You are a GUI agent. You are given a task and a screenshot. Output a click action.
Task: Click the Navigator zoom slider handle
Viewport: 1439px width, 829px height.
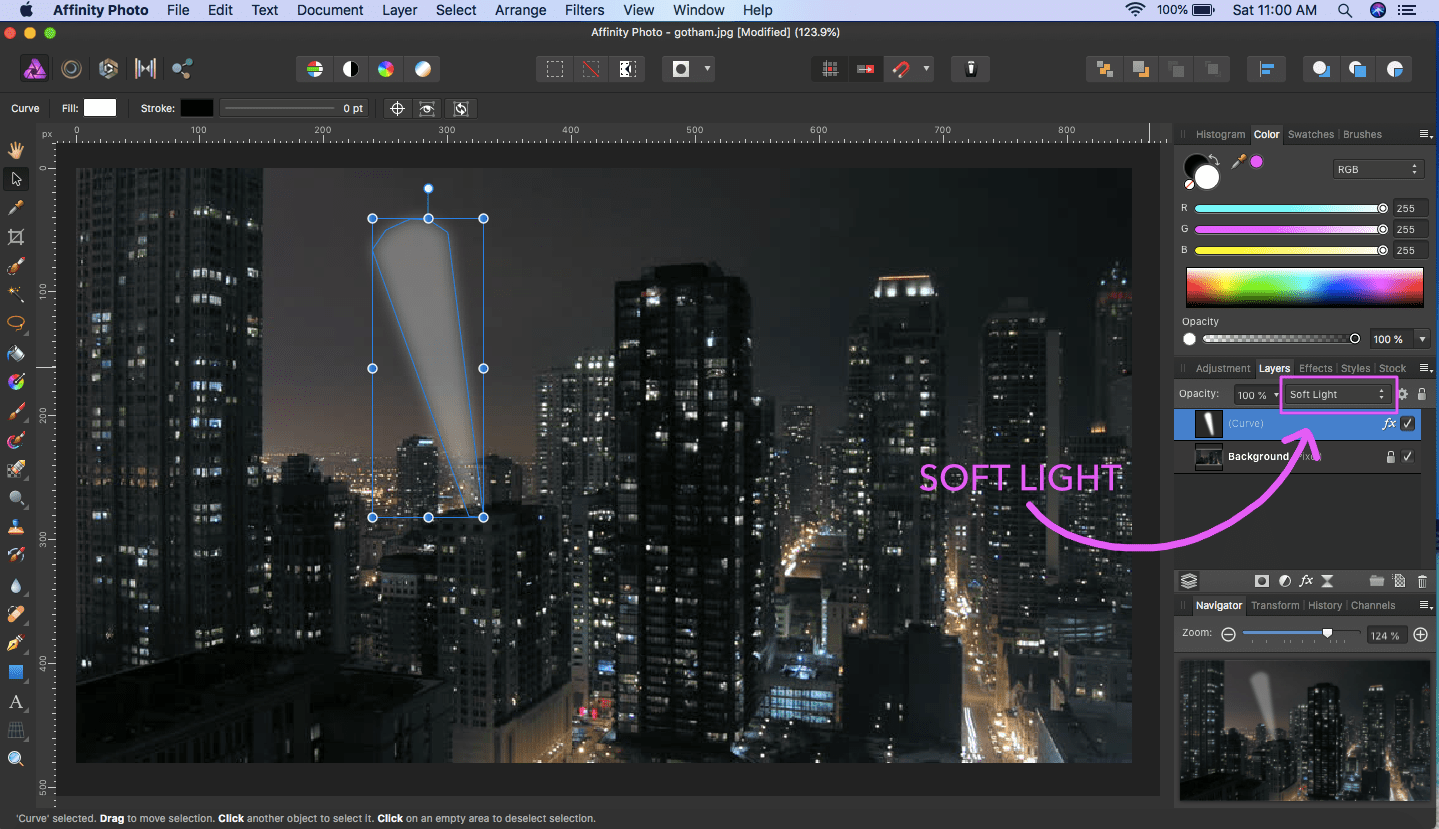pyautogui.click(x=1327, y=633)
